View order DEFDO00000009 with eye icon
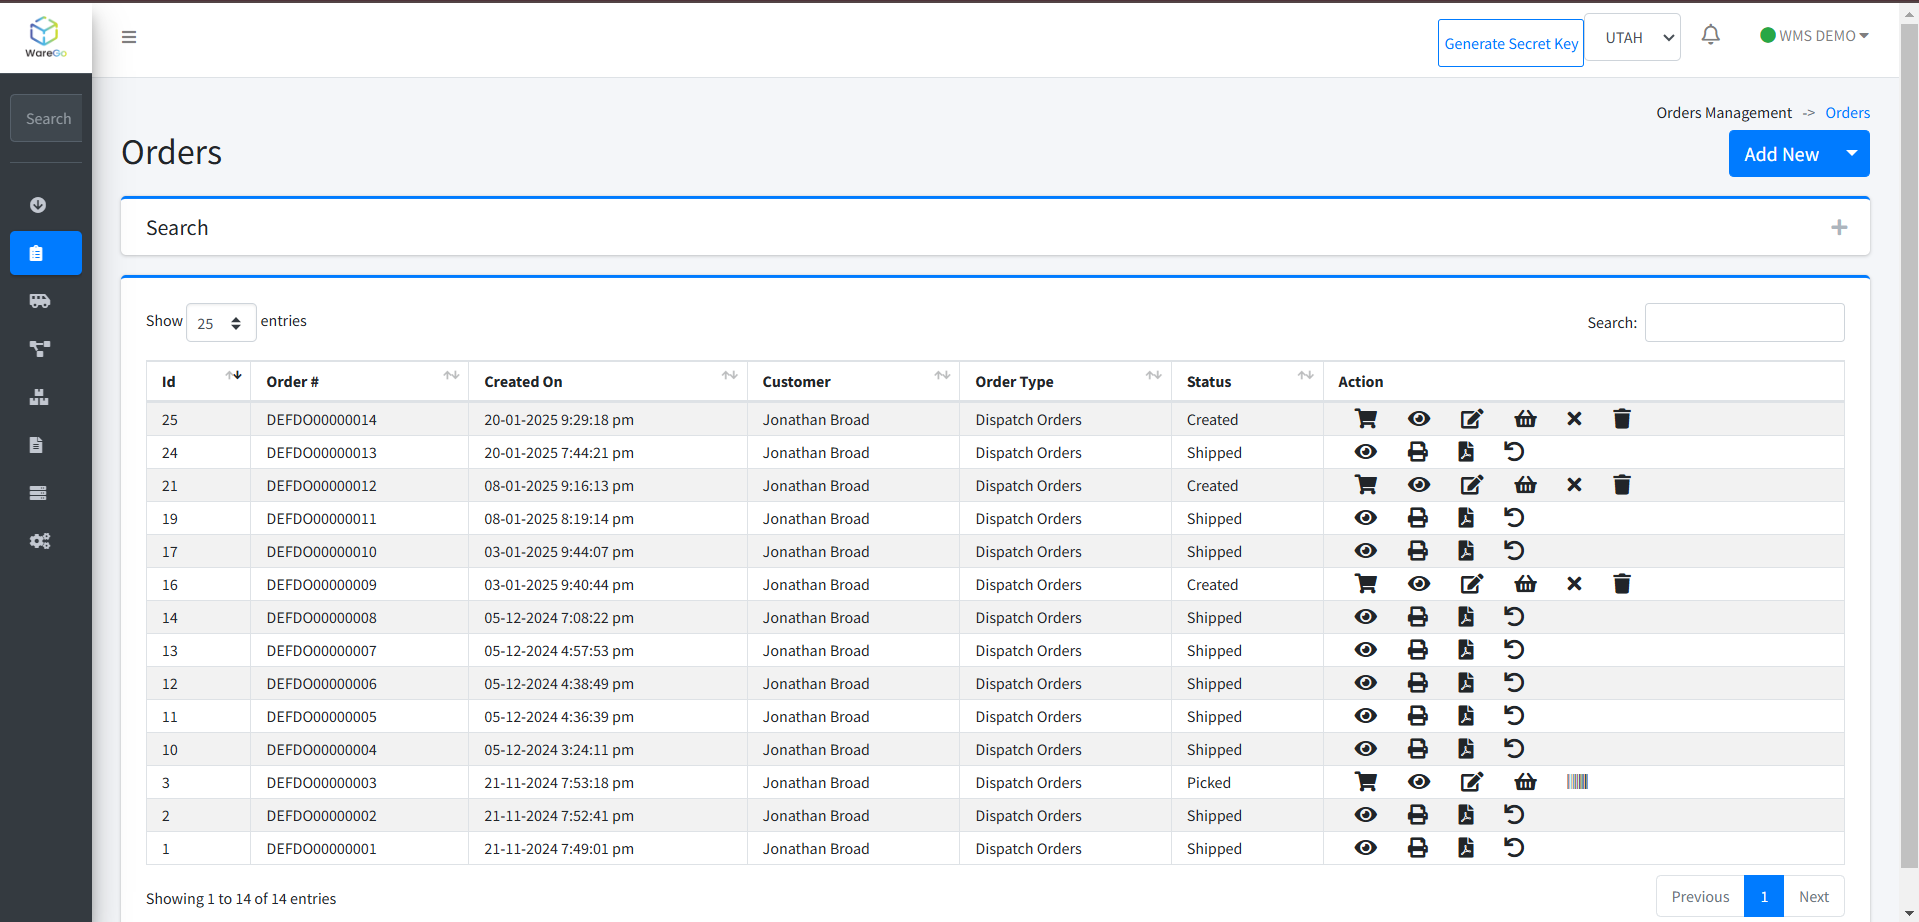1919x922 pixels. click(x=1419, y=584)
